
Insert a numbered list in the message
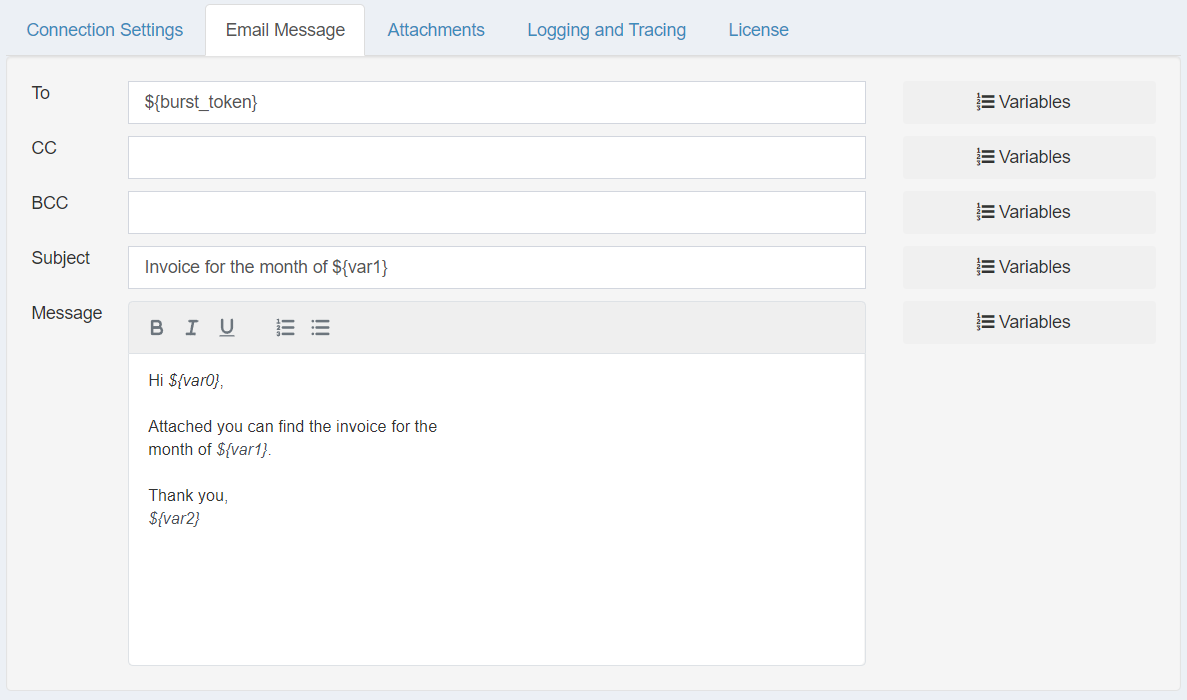pos(285,328)
